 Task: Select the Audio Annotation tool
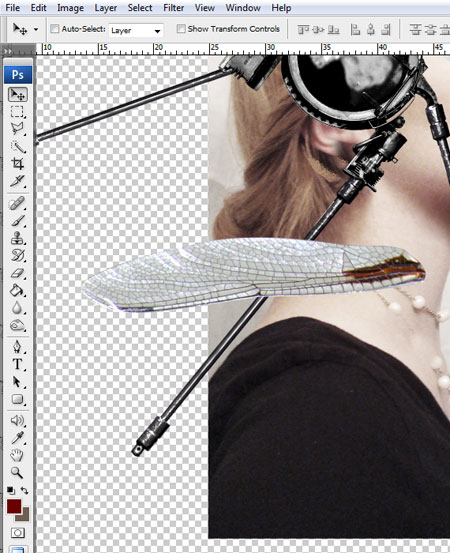coord(17,421)
